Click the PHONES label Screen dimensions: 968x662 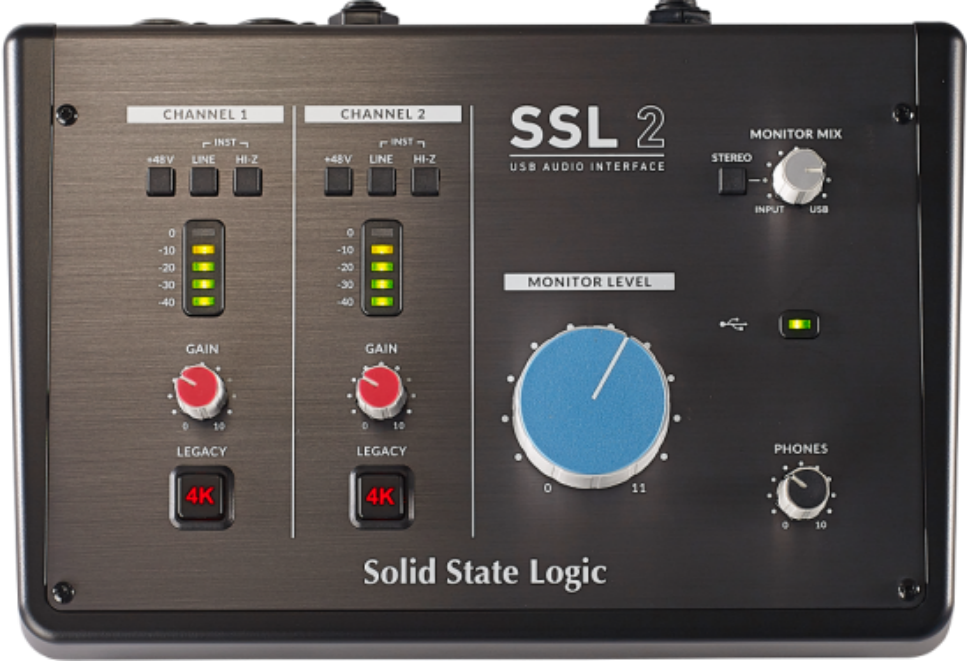[x=801, y=449]
